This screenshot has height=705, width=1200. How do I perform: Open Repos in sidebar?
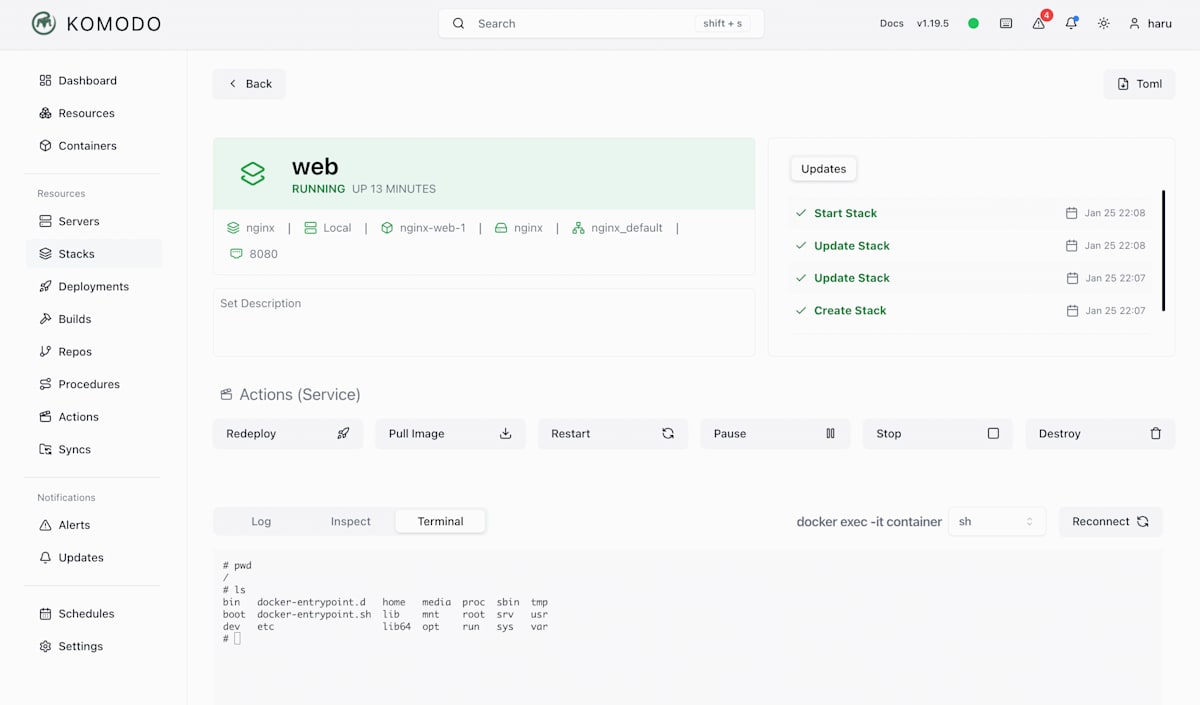pos(94,351)
